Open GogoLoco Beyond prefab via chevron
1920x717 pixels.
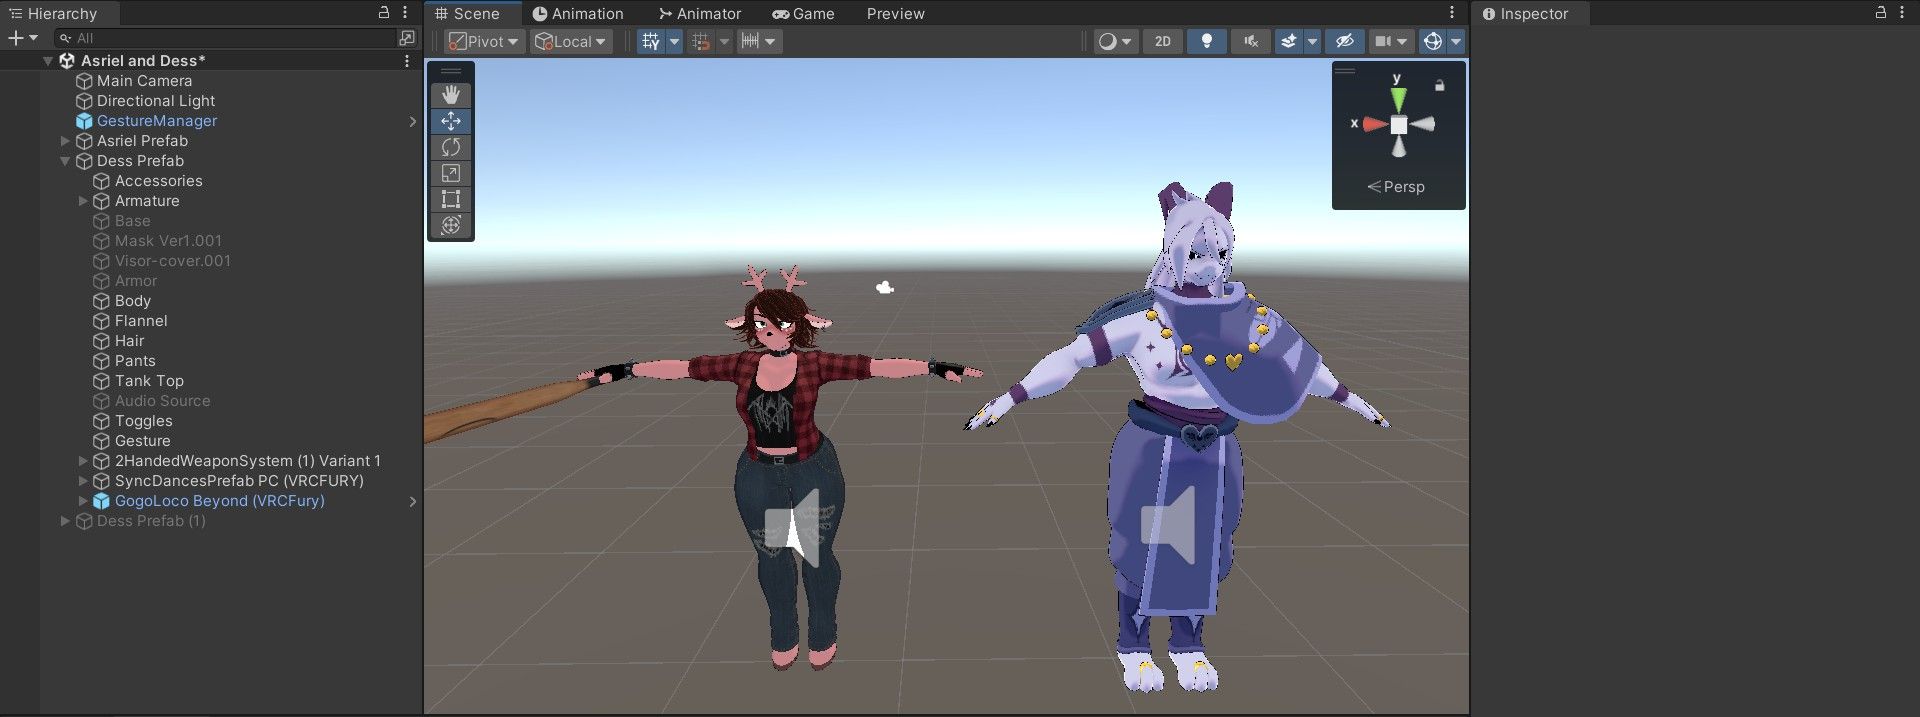click(412, 501)
